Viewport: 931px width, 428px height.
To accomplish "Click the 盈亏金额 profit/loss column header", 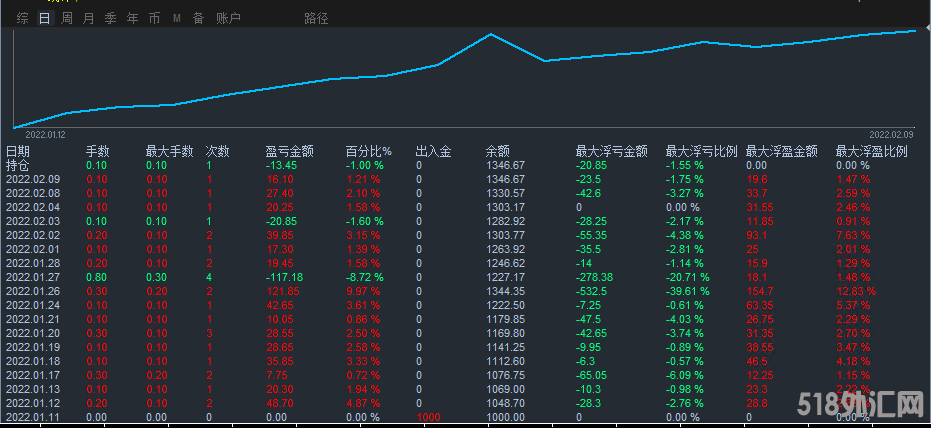I will coord(289,152).
